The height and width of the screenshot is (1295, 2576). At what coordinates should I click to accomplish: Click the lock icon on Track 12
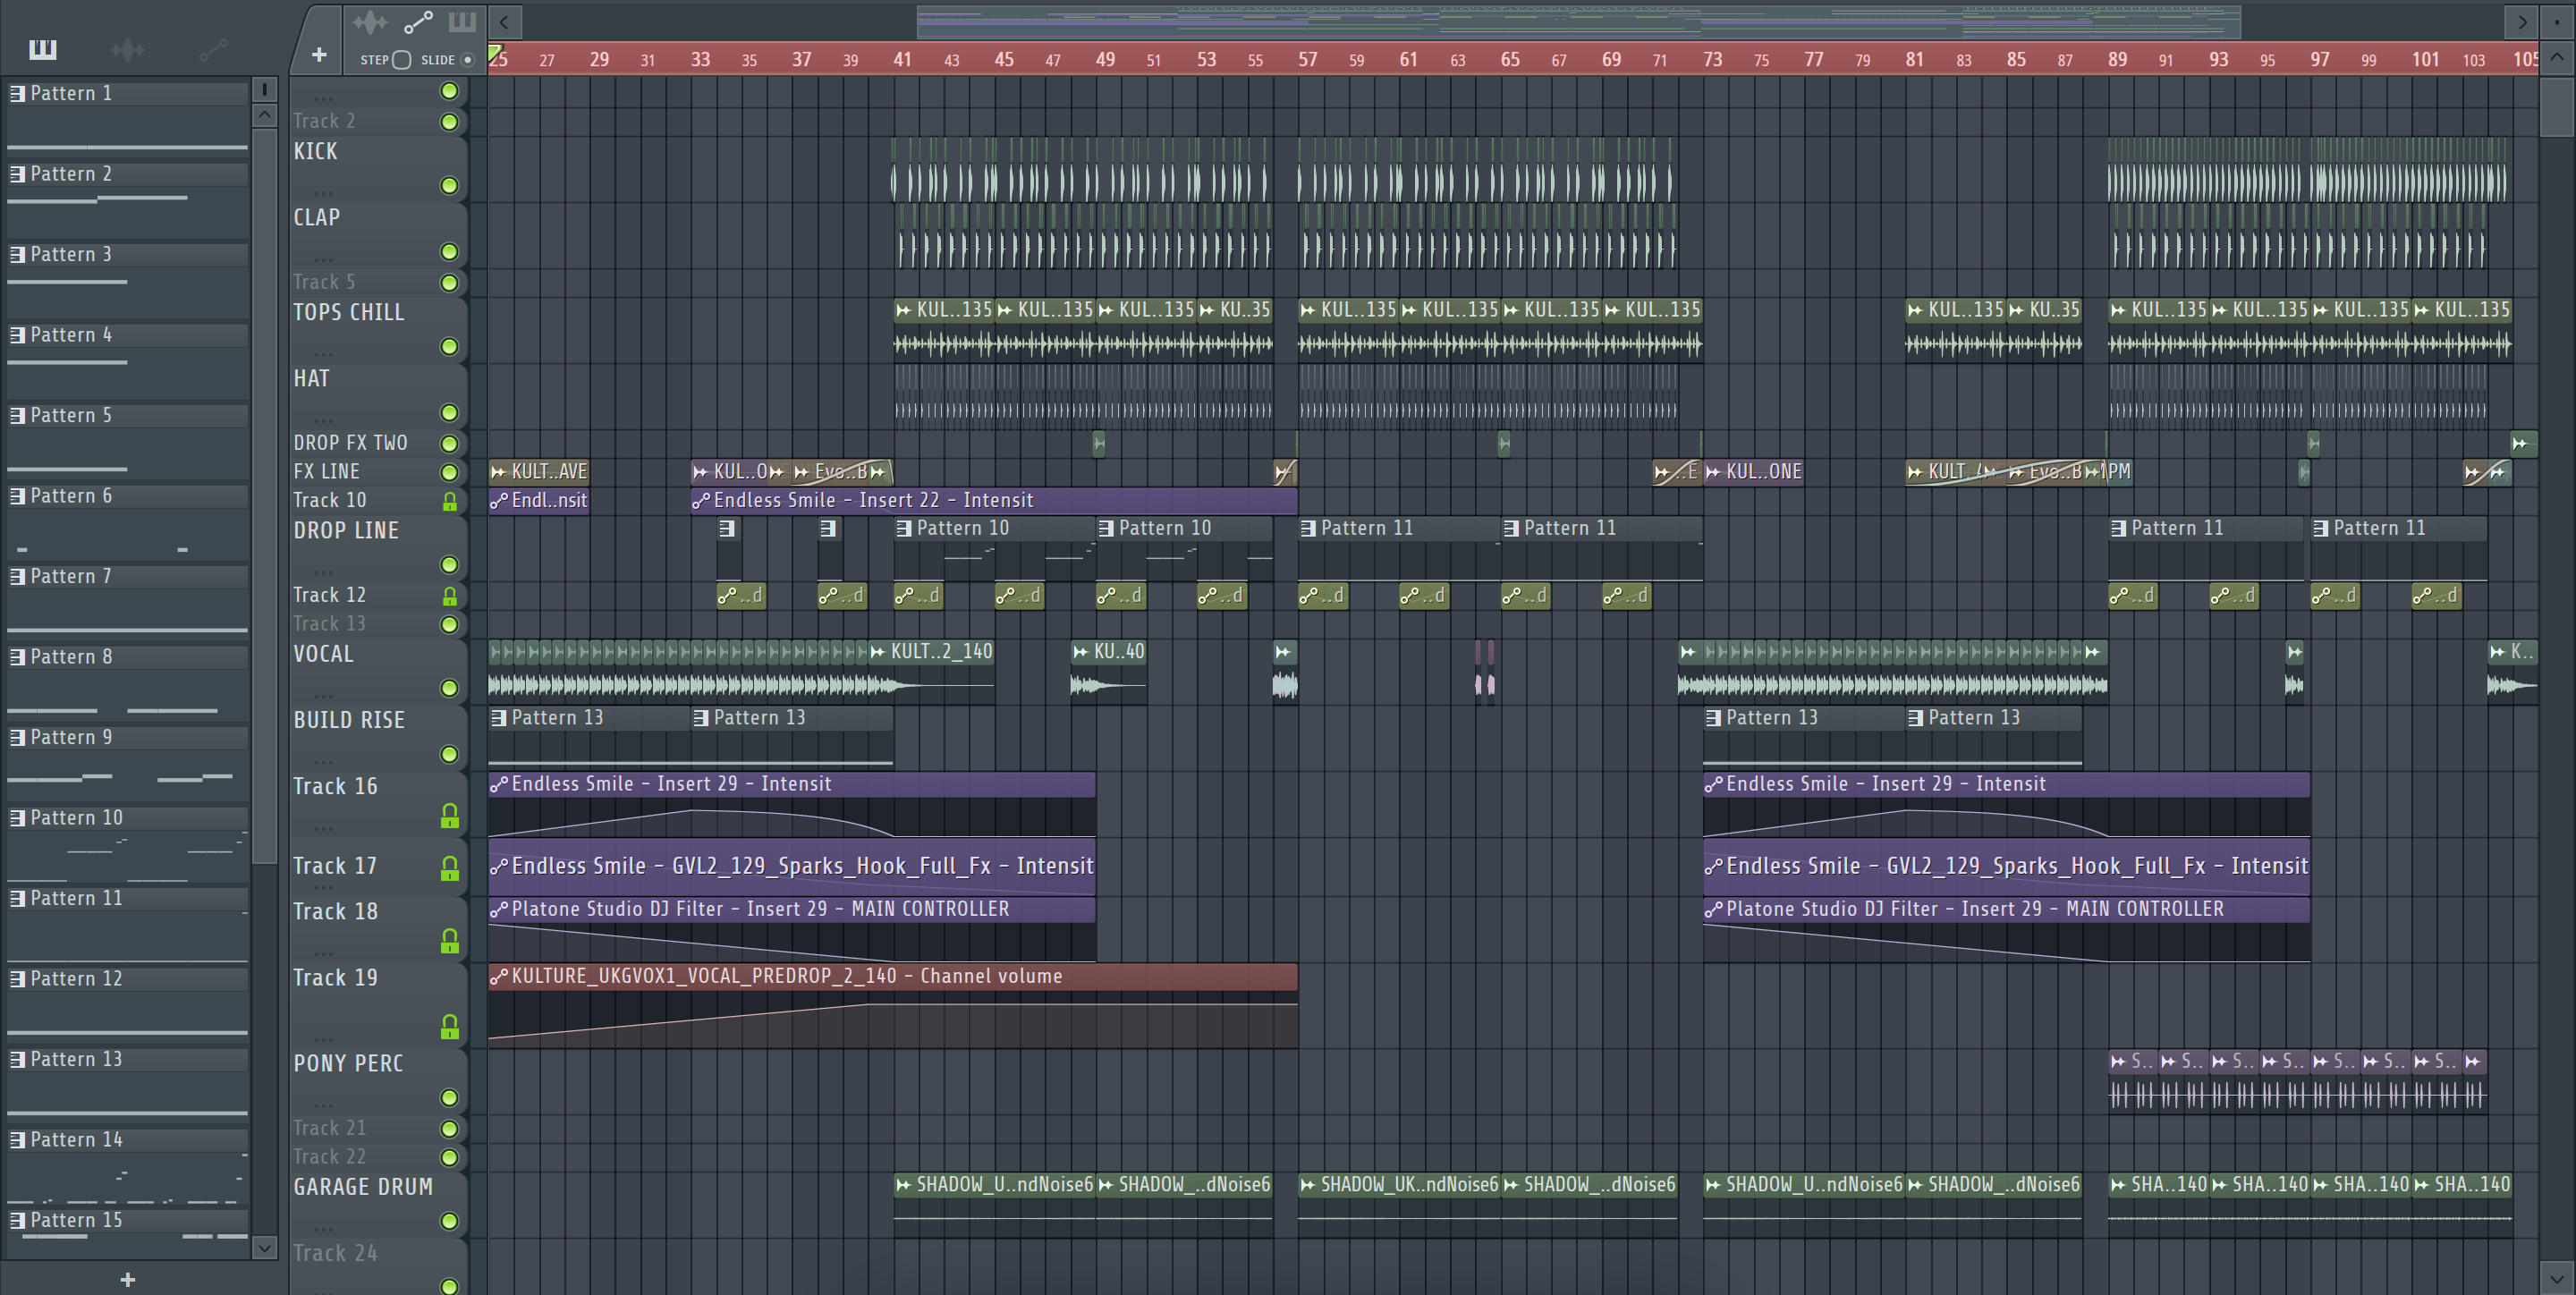(449, 596)
